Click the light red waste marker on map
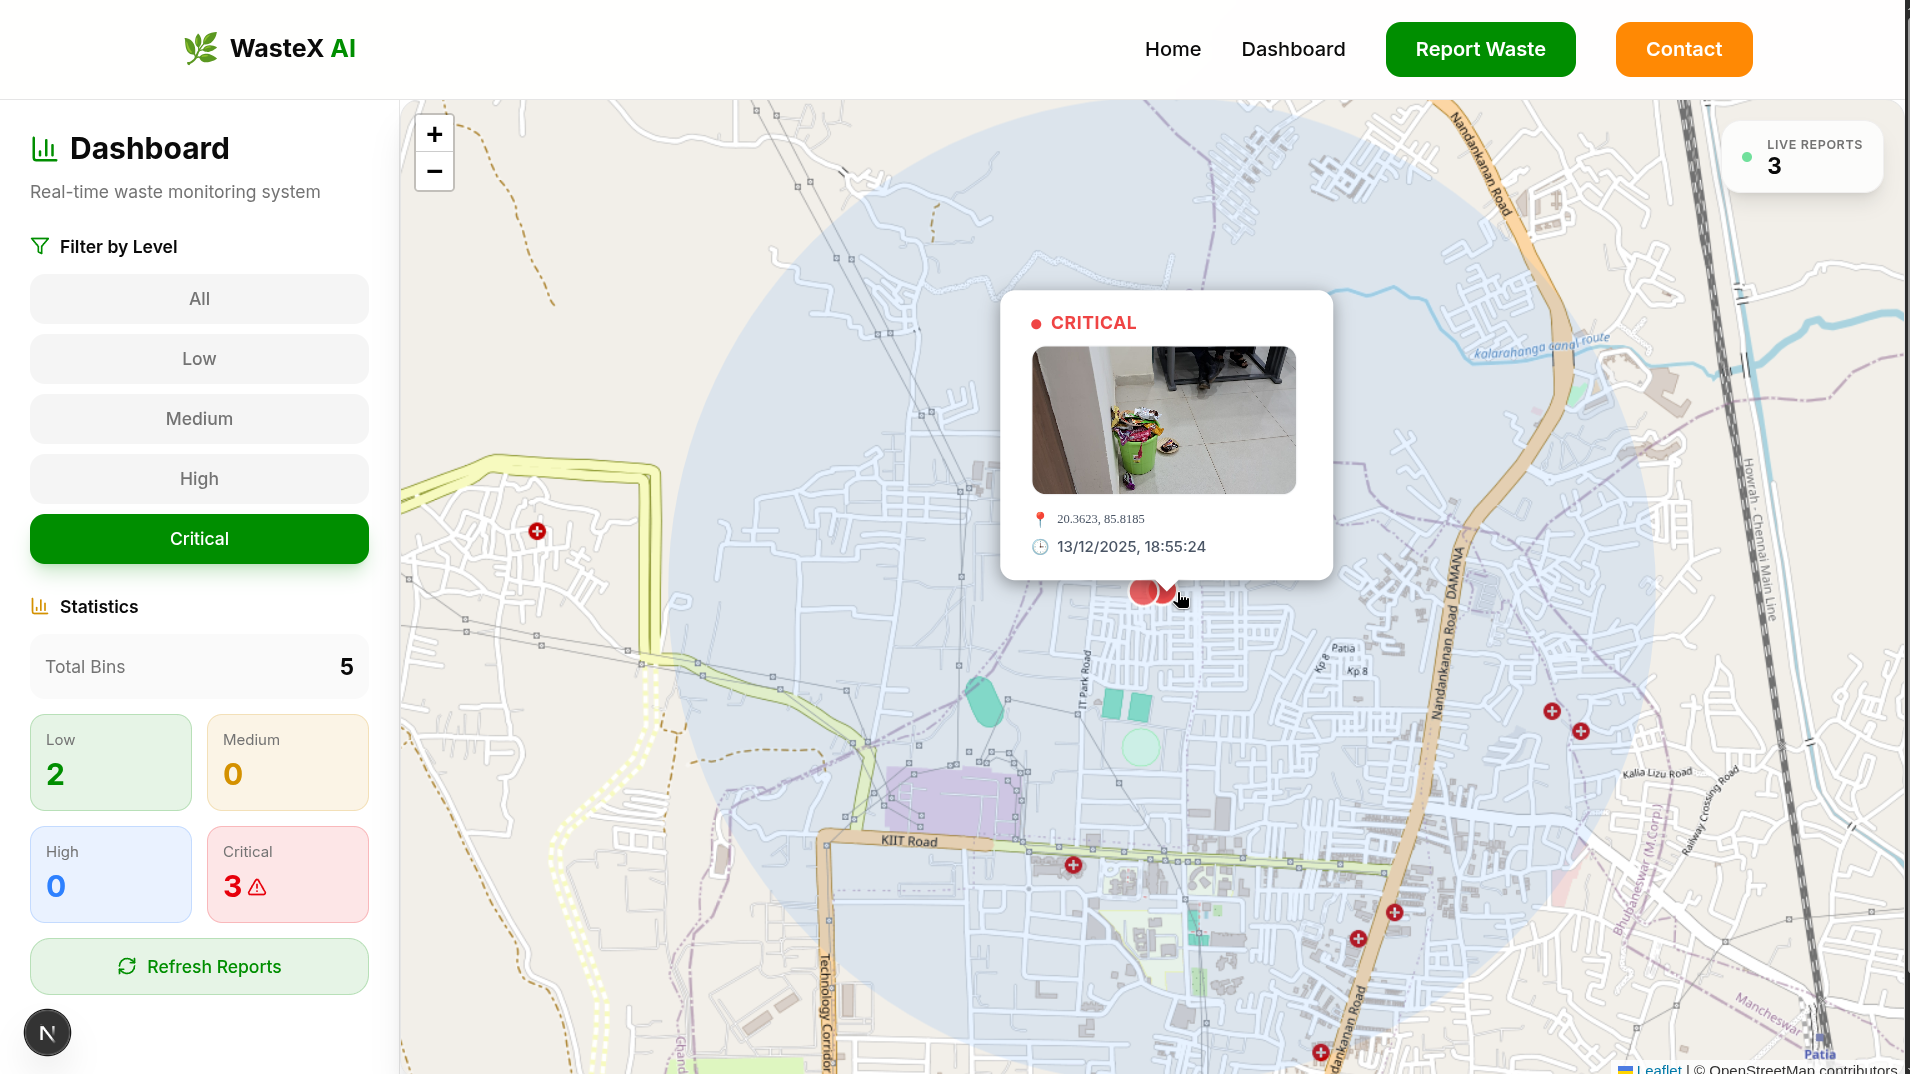Screen dimensions: 1910x1074 [1142, 592]
